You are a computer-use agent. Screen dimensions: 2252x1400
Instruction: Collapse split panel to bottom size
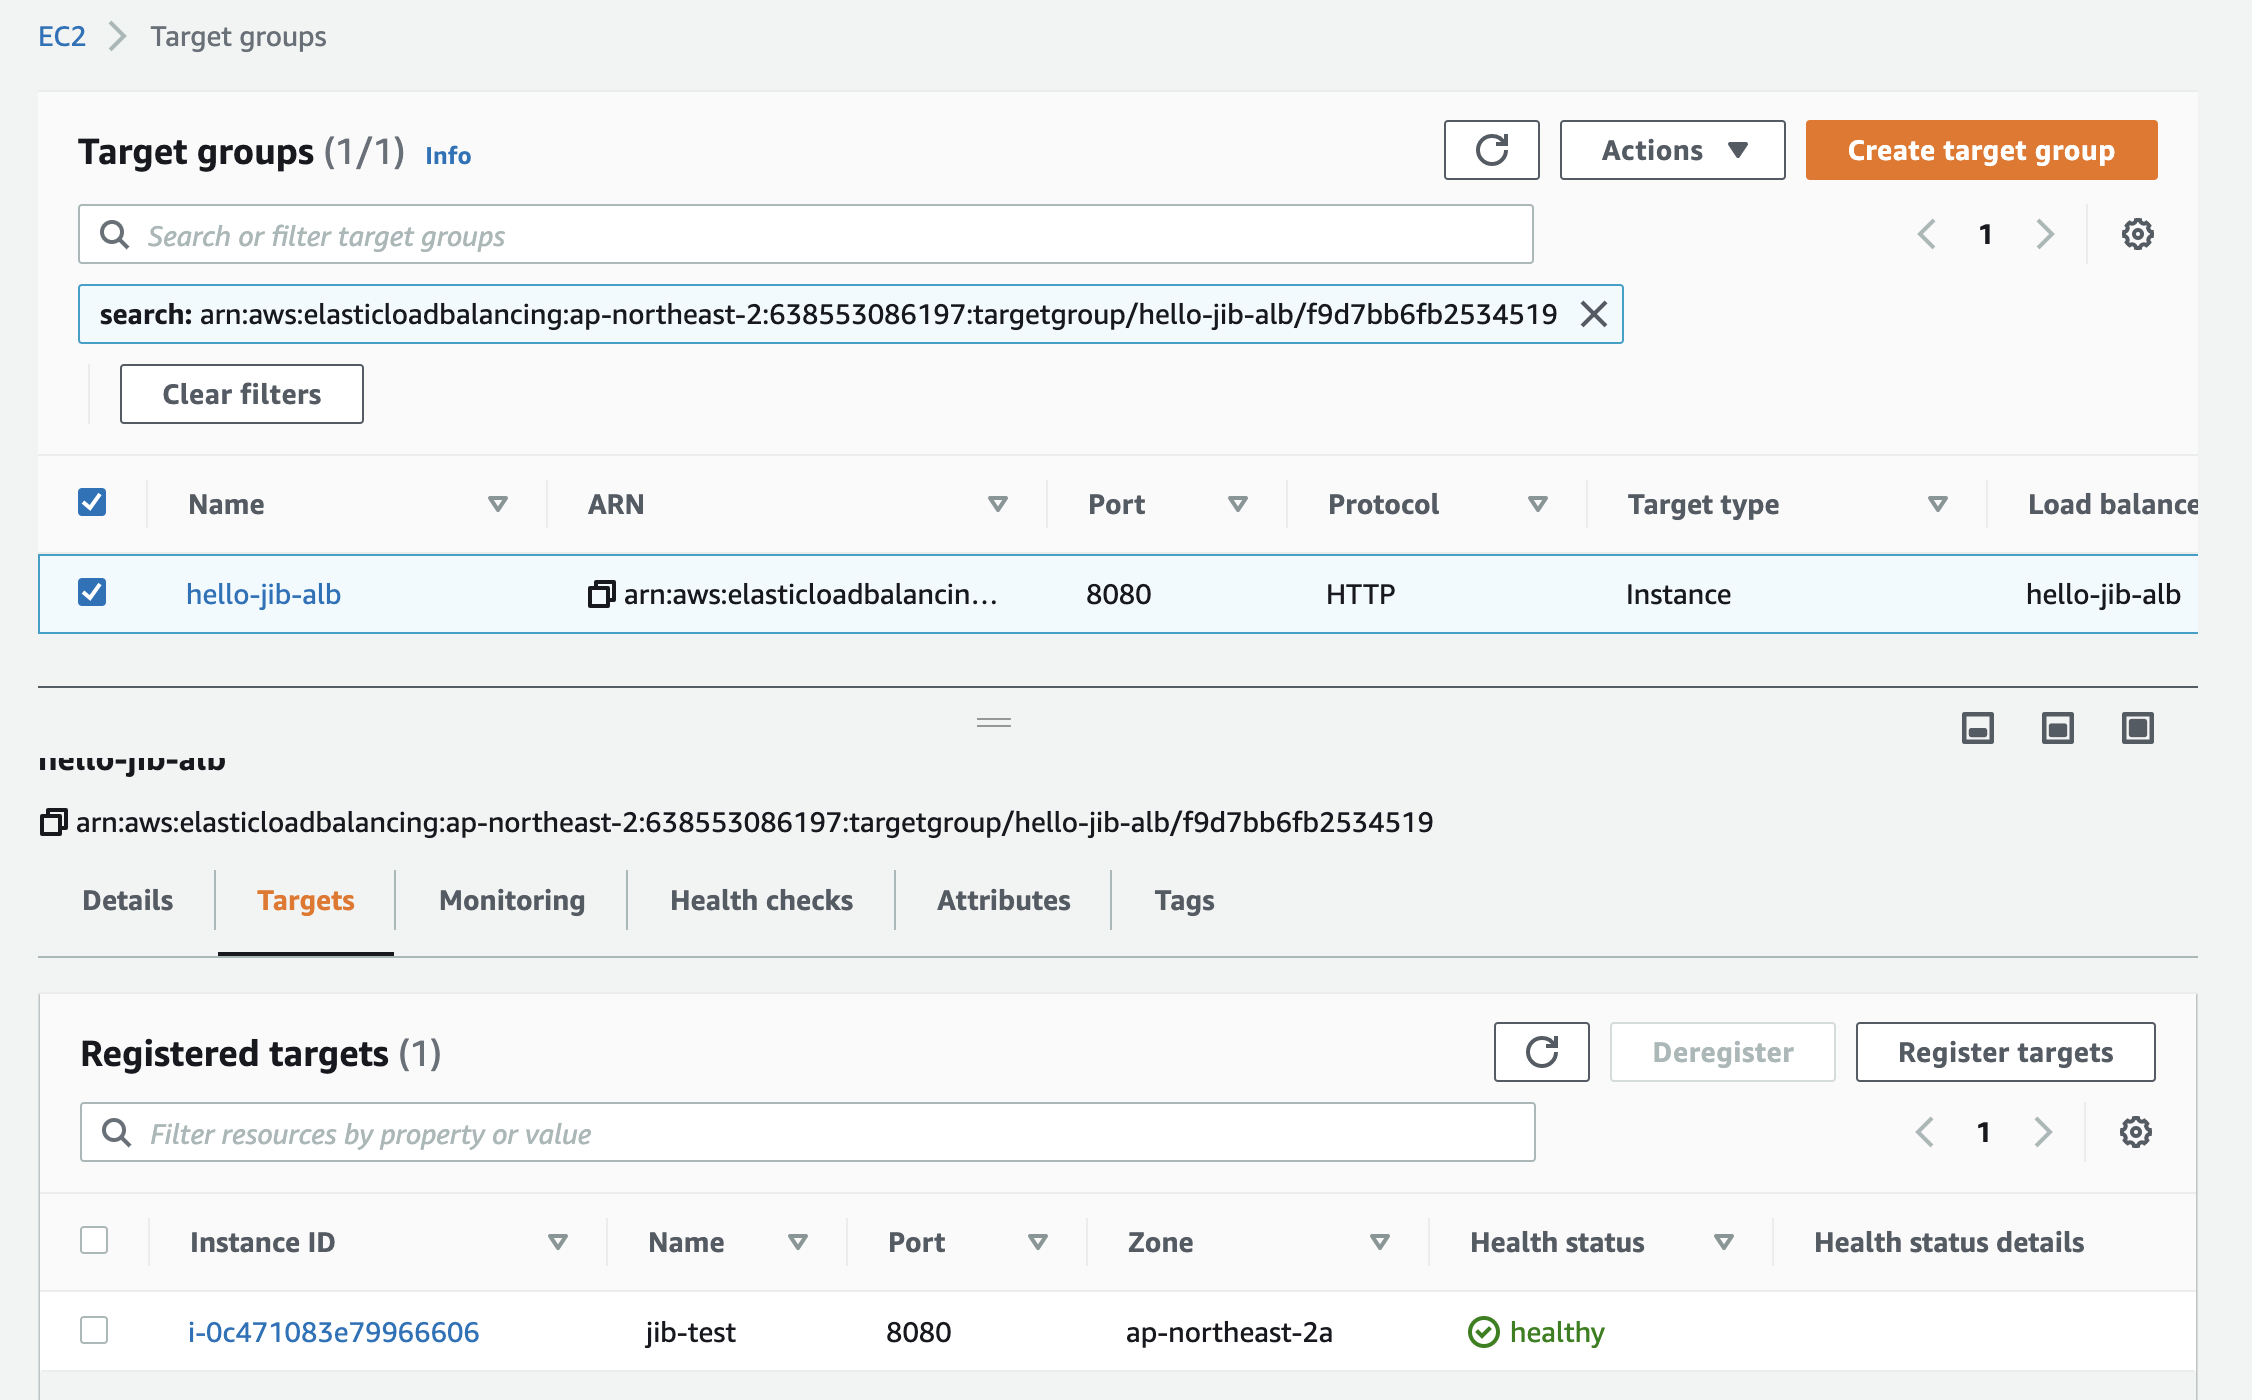1977,727
